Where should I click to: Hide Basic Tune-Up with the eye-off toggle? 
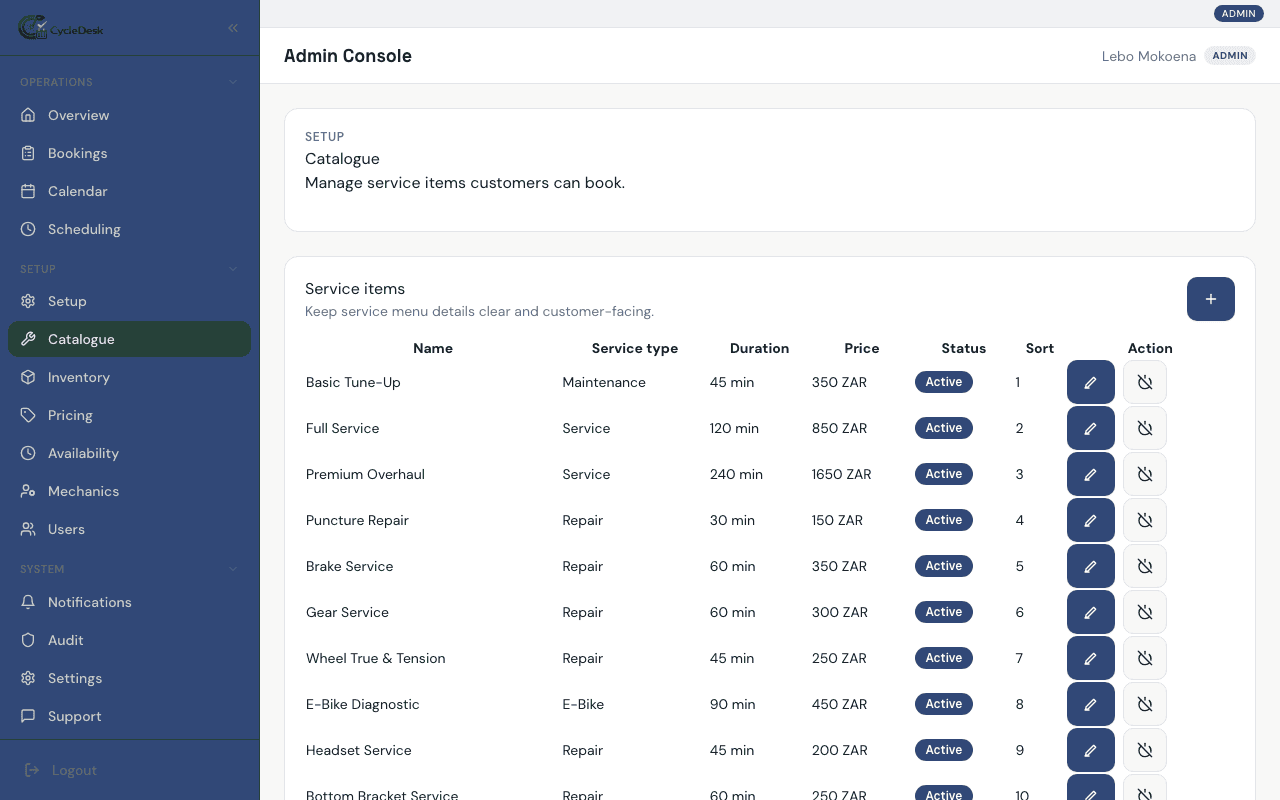click(x=1144, y=382)
